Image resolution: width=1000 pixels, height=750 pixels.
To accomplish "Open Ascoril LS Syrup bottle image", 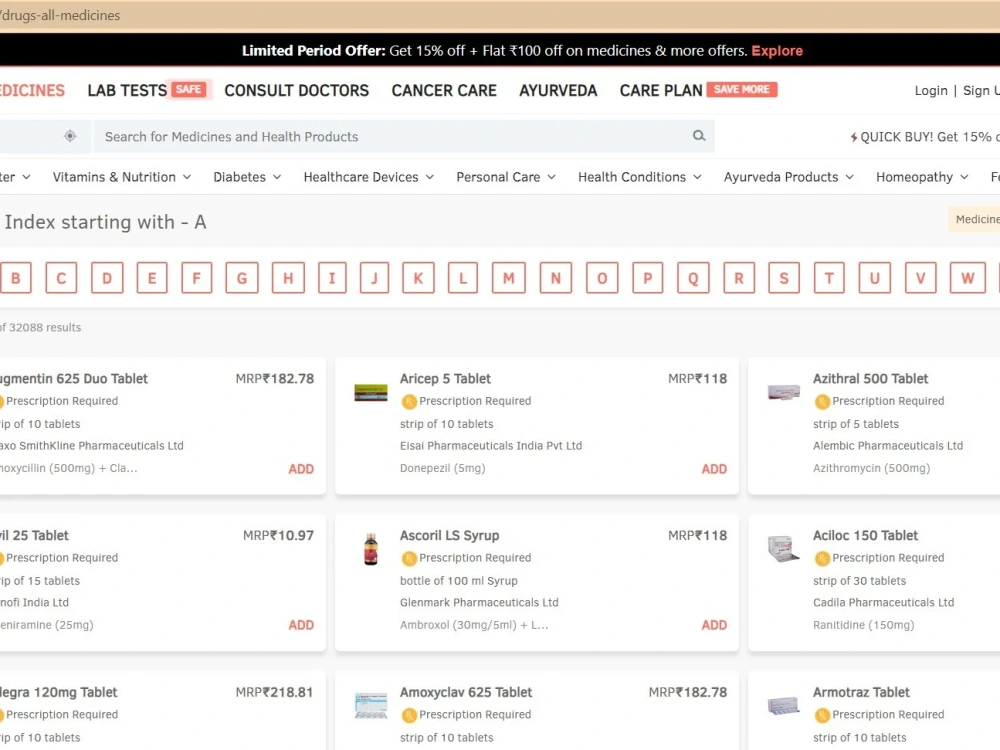I will (371, 548).
